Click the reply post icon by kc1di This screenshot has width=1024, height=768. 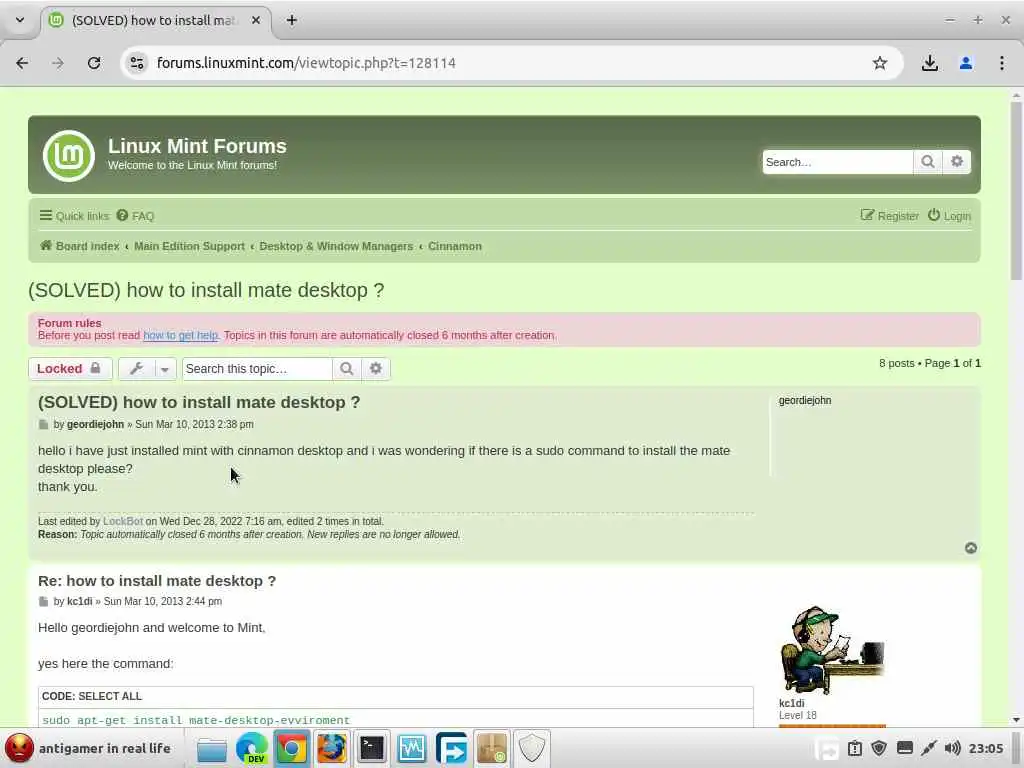coord(44,602)
